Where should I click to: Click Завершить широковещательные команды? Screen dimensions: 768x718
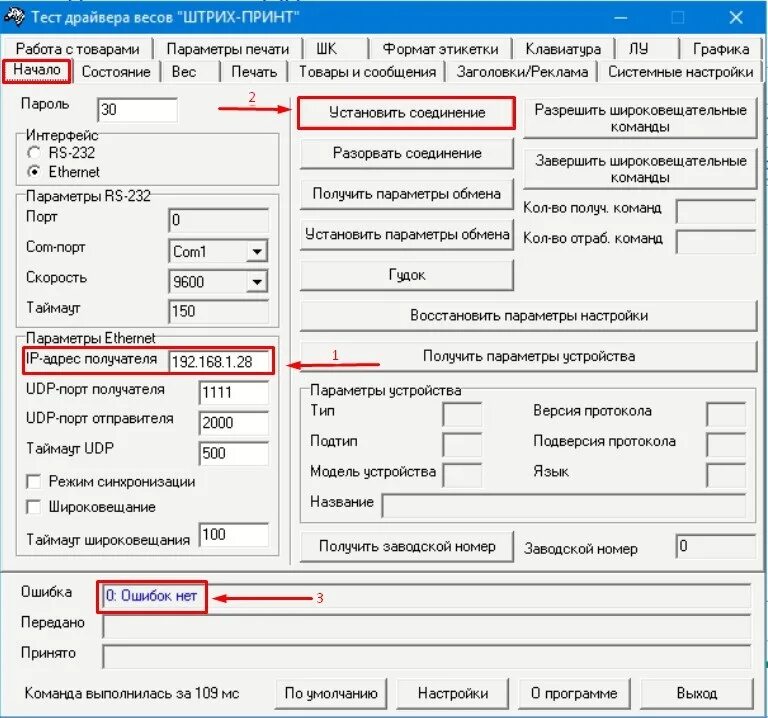click(640, 169)
